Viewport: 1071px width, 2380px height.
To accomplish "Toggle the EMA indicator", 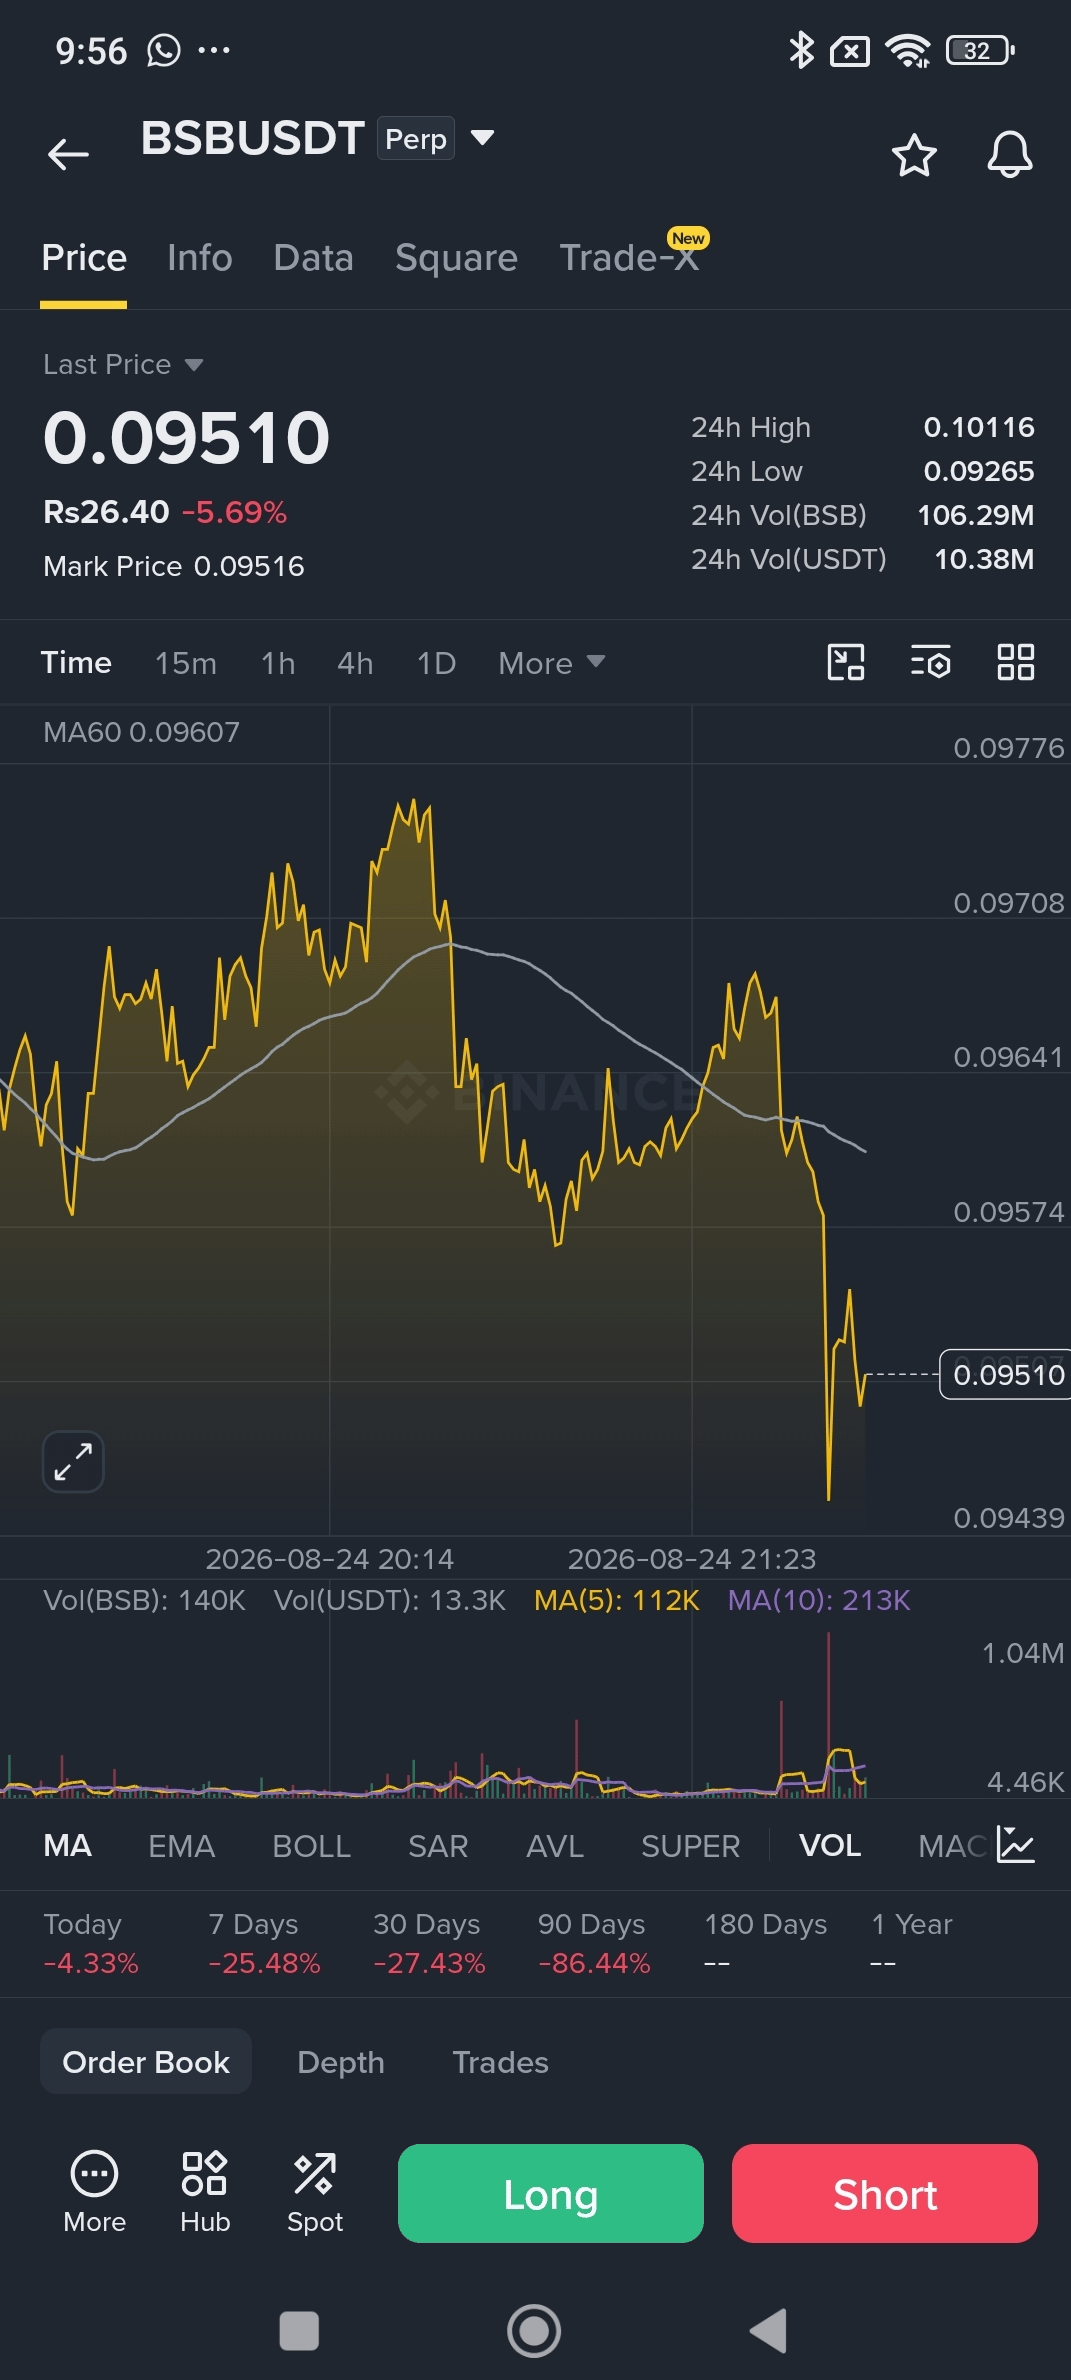I will pyautogui.click(x=182, y=1845).
